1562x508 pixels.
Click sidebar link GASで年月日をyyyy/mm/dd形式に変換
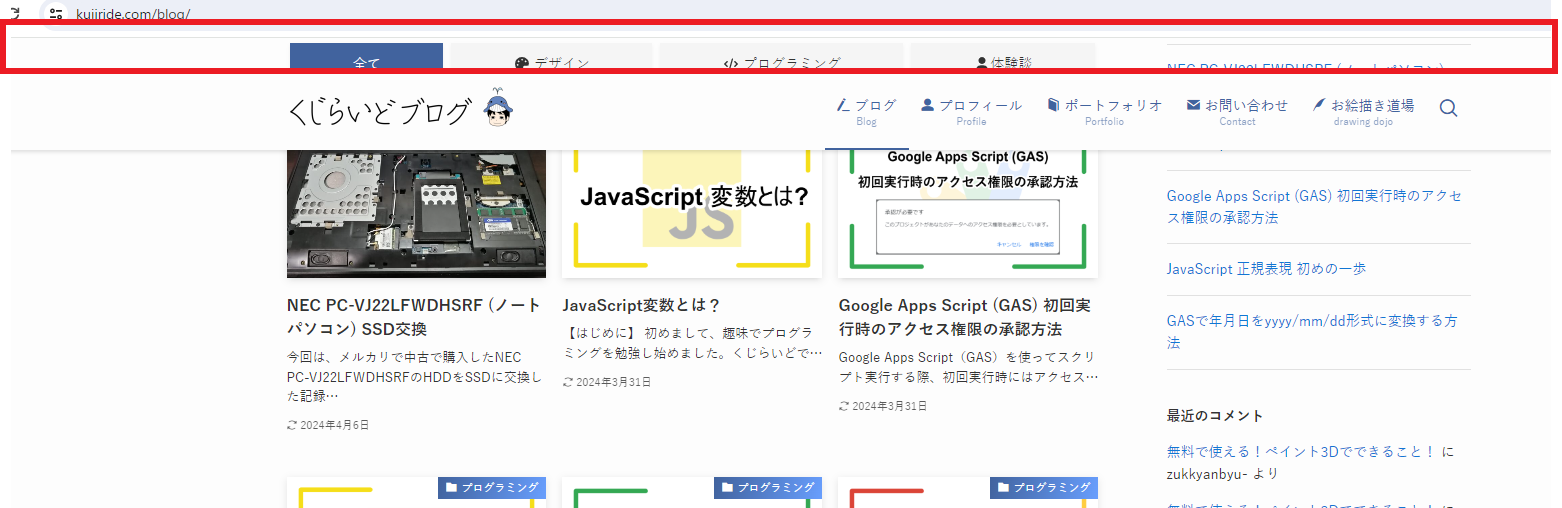1312,332
